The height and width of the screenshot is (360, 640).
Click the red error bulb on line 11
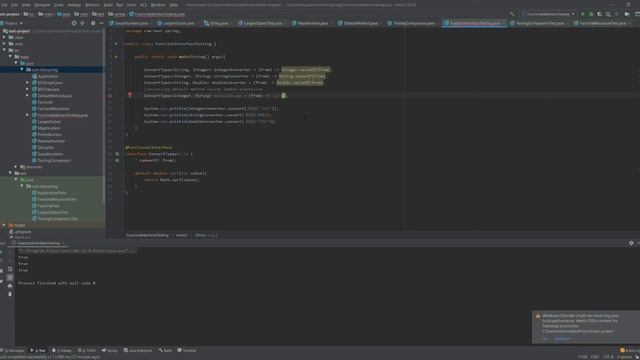point(130,95)
